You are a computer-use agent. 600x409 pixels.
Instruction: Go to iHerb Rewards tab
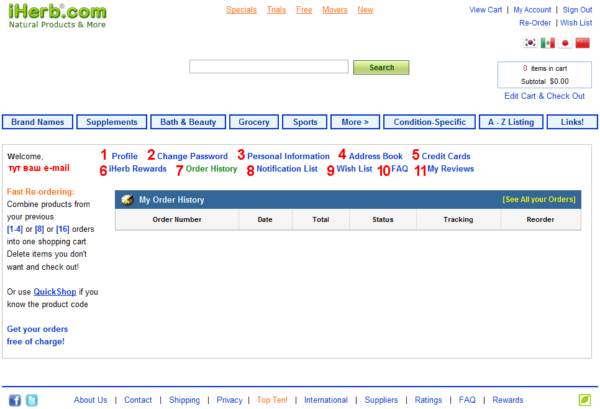coord(137,169)
